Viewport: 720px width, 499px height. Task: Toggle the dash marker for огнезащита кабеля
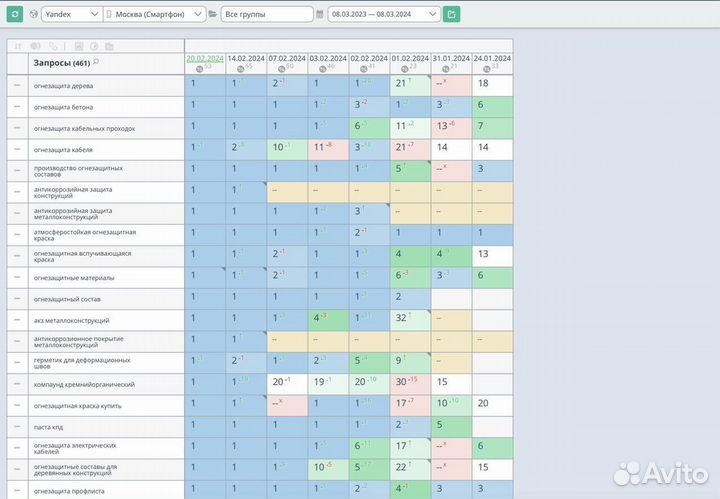[x=16, y=149]
